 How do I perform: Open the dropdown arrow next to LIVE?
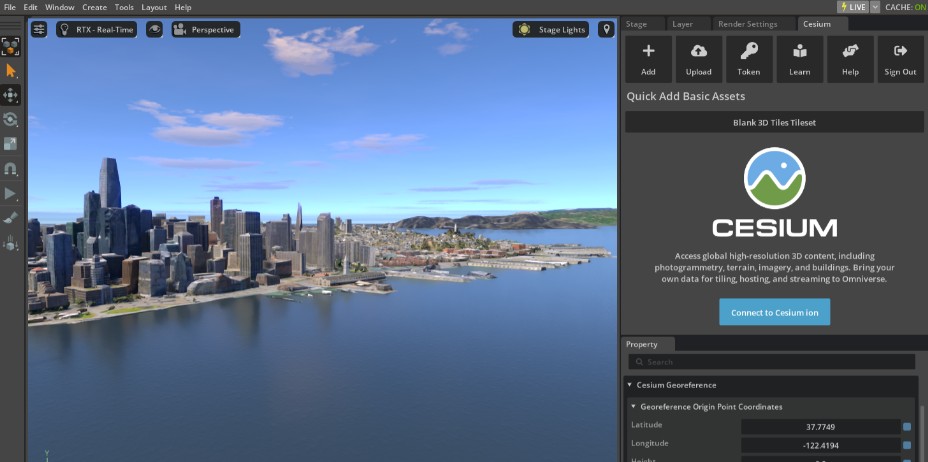(875, 7)
